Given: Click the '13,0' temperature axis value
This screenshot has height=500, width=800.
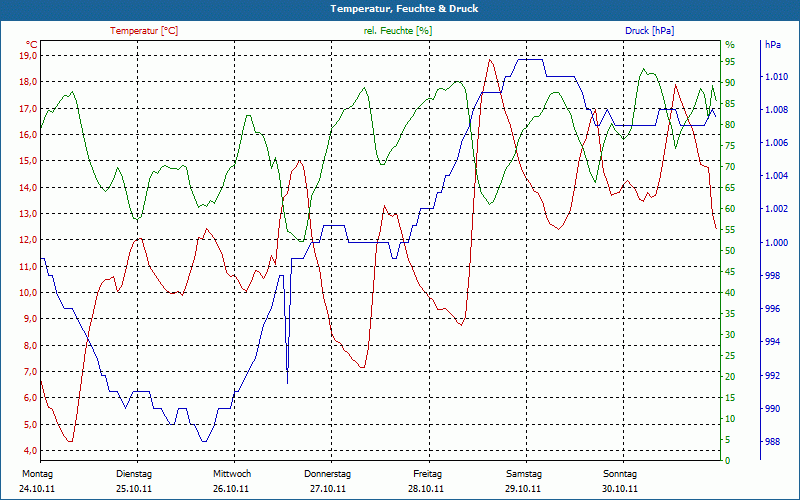Looking at the screenshot, I should (28, 213).
